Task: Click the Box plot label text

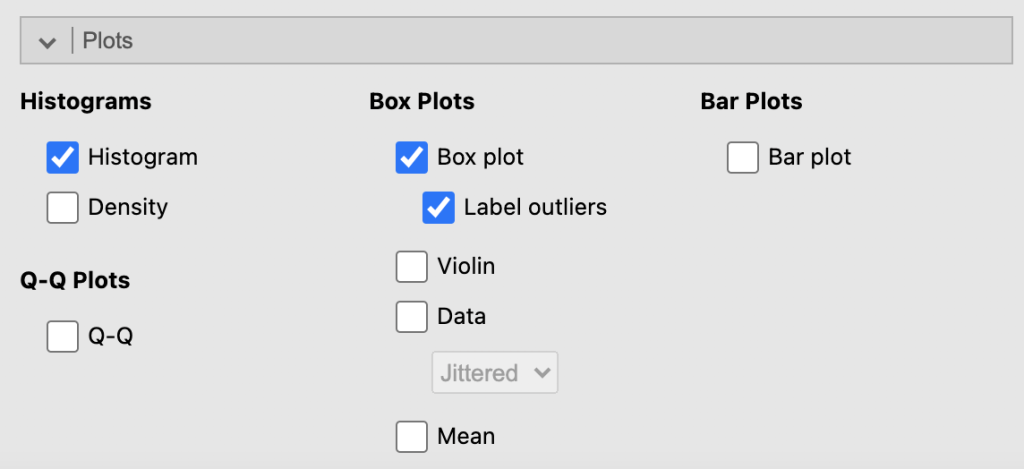Action: tap(480, 157)
